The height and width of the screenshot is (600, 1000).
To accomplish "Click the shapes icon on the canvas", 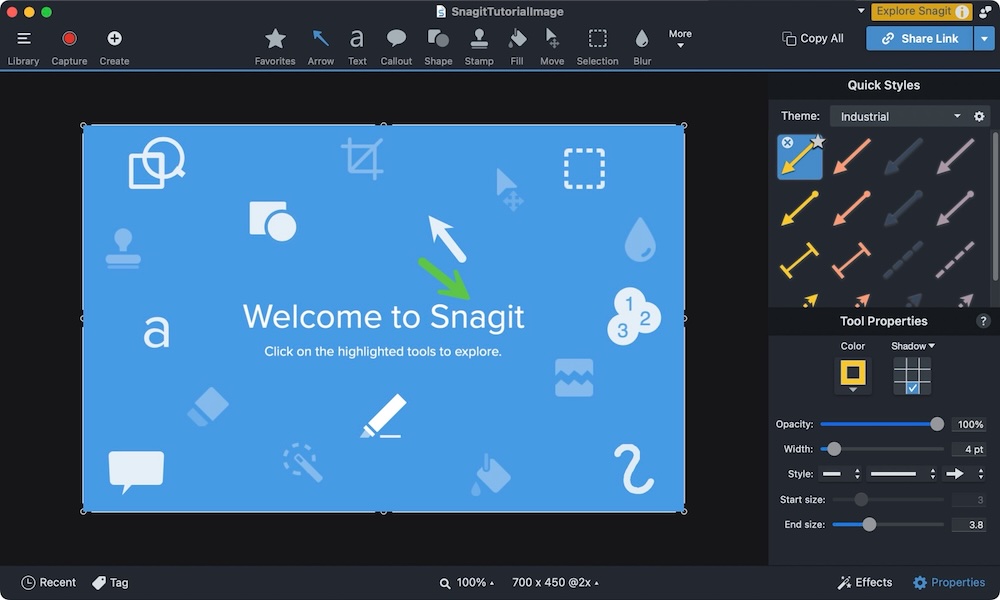I will point(273,221).
